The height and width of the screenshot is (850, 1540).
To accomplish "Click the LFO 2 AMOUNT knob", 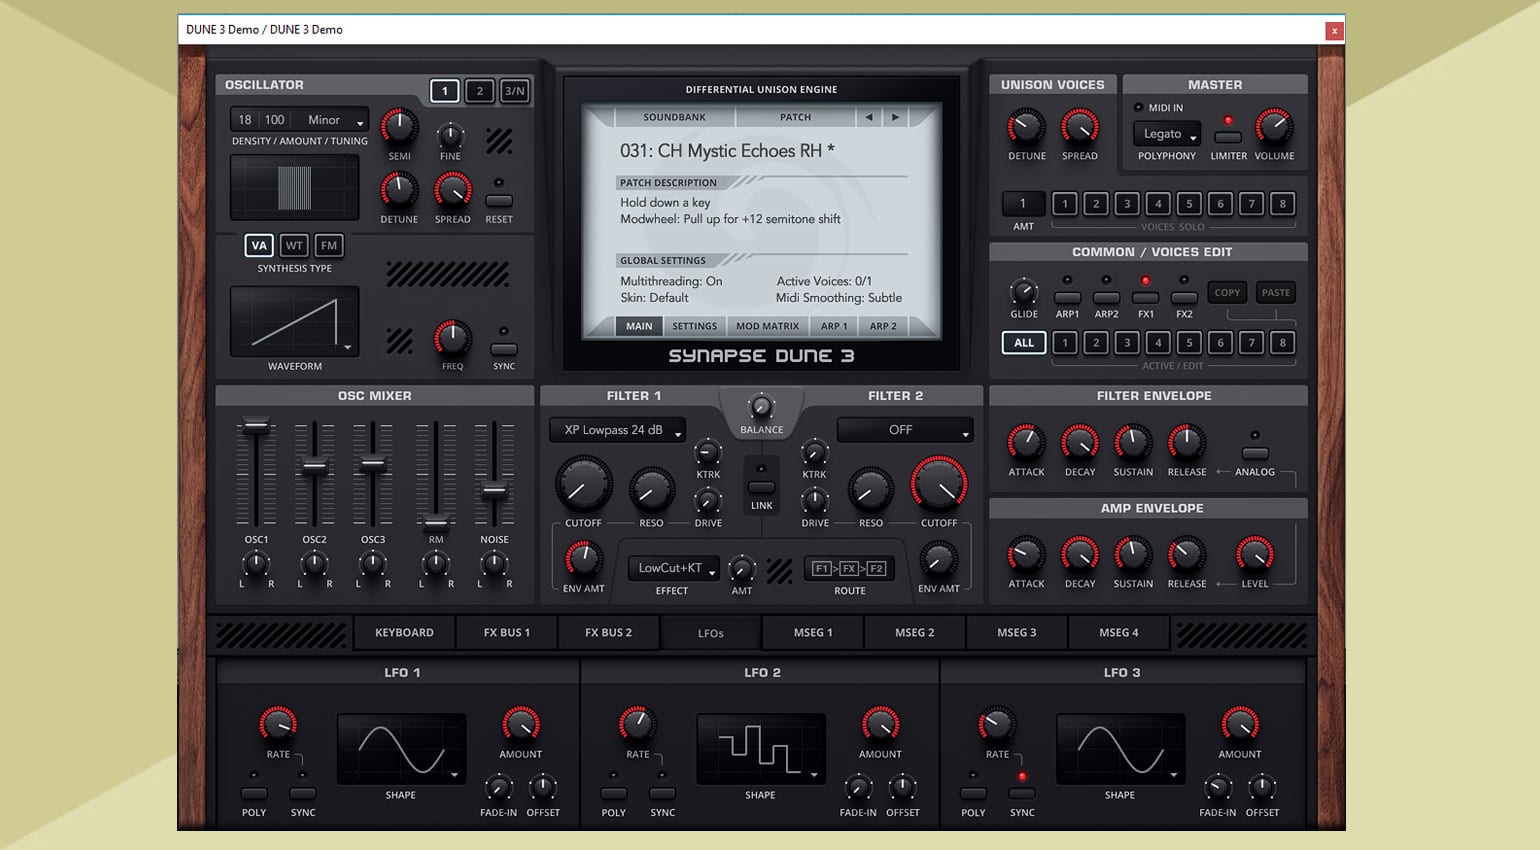I will click(x=880, y=725).
